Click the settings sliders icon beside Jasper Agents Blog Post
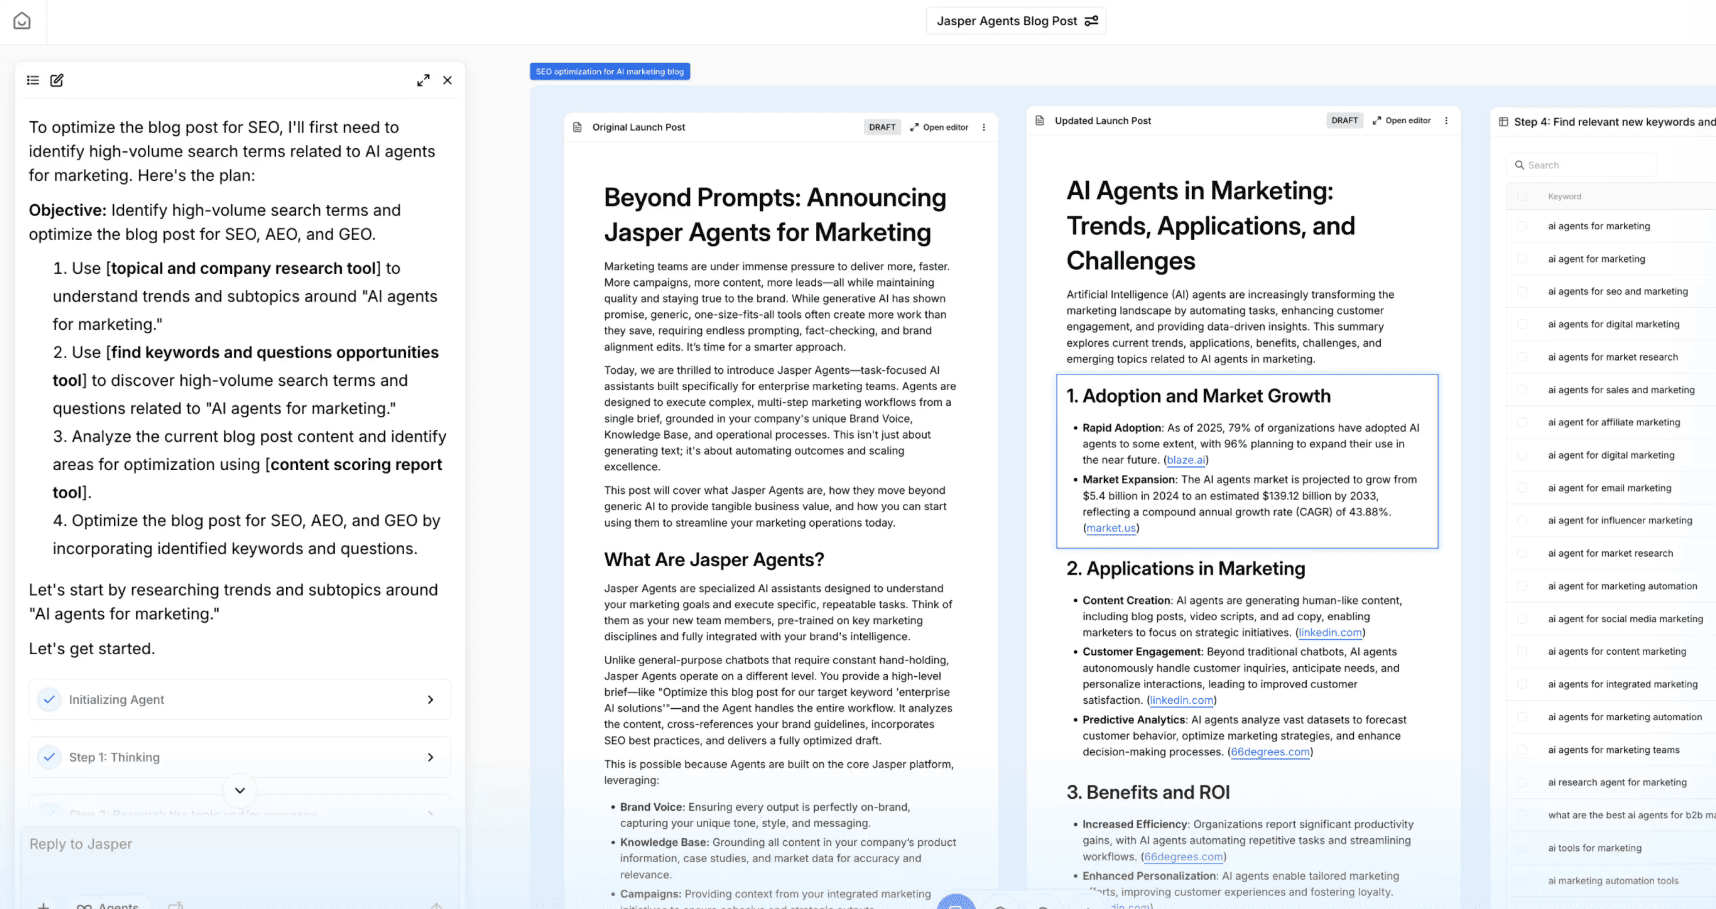This screenshot has height=909, width=1716. (1091, 21)
